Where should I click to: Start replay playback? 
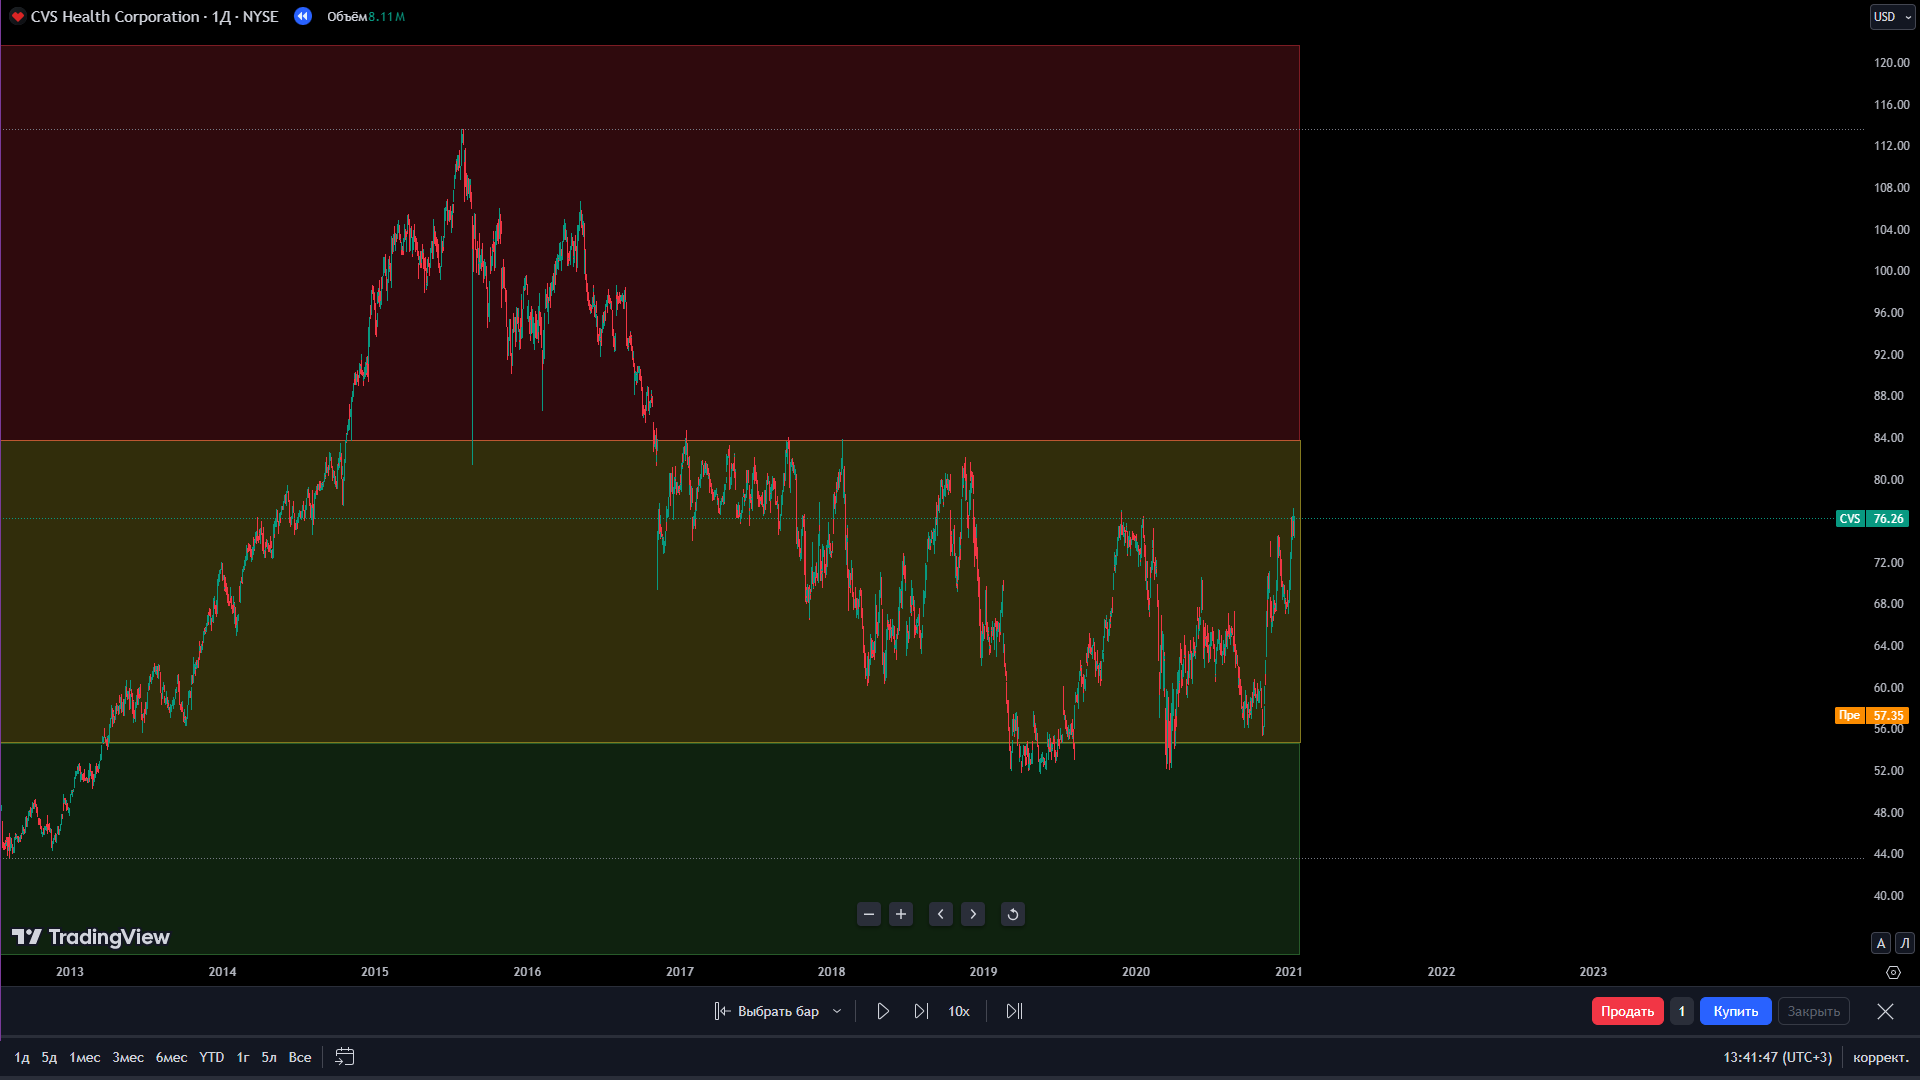[883, 1011]
